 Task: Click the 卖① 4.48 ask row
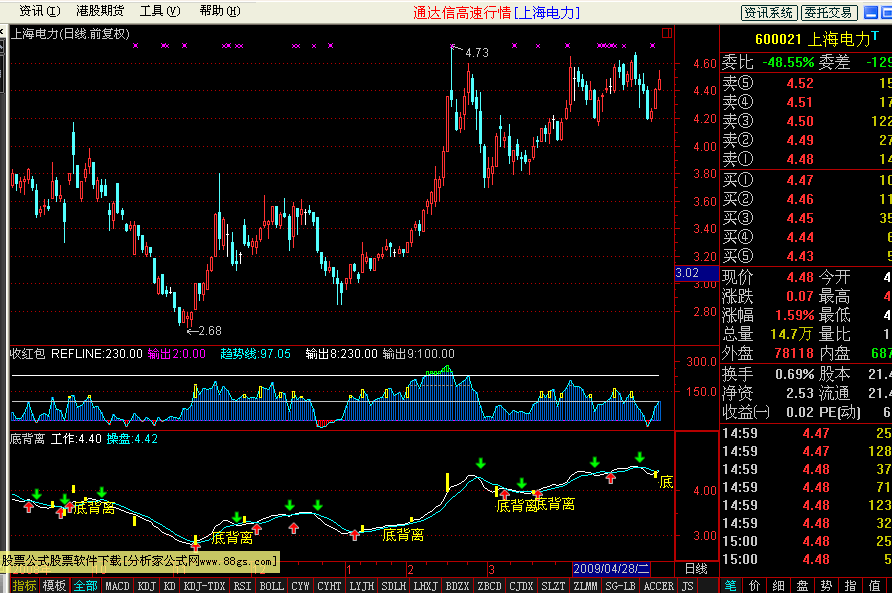tap(806, 159)
